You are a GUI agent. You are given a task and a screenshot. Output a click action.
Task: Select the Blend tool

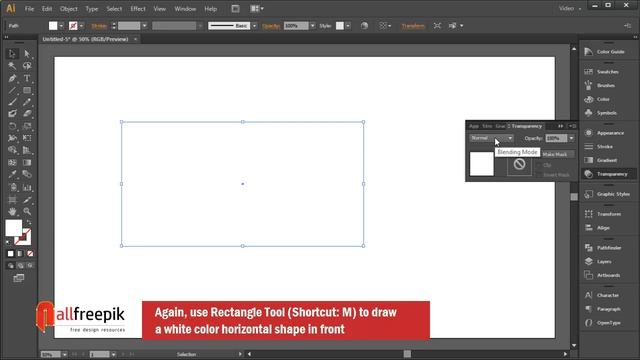[27, 174]
